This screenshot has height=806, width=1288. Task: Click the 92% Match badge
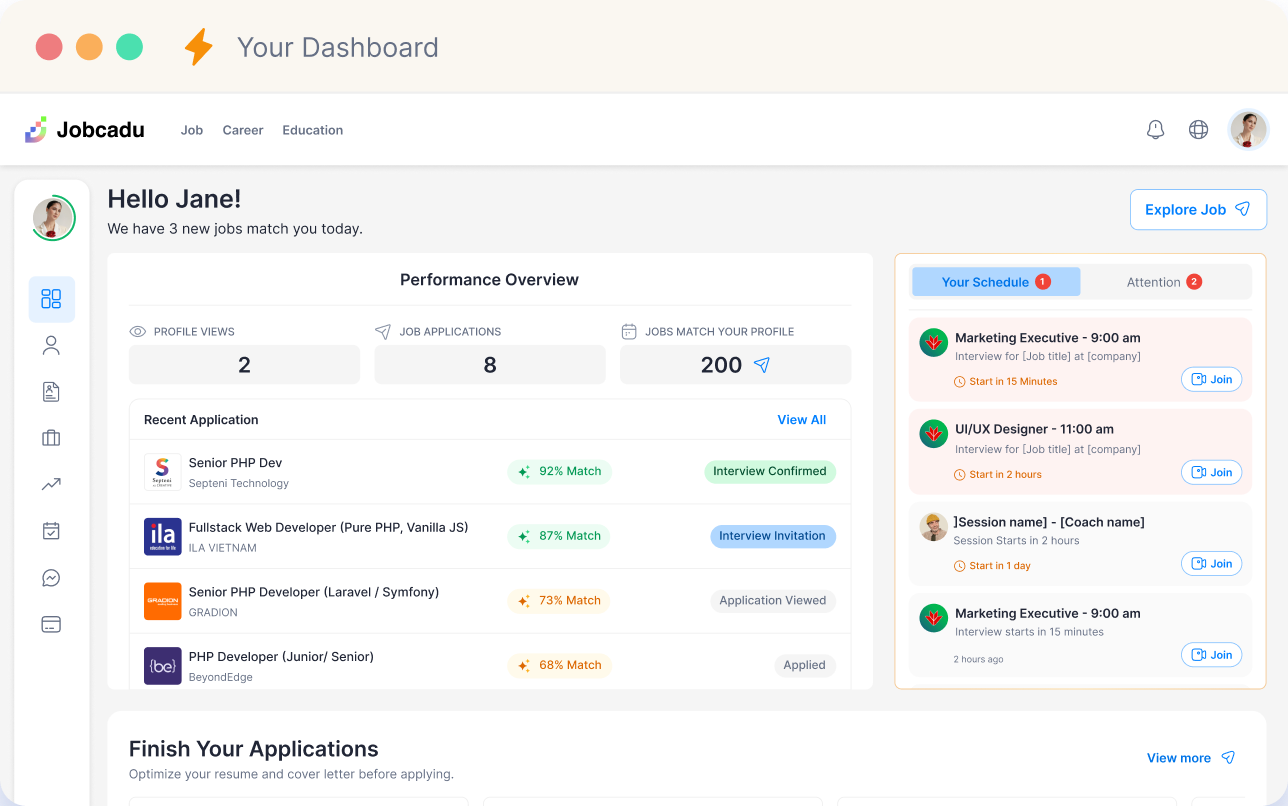click(560, 472)
